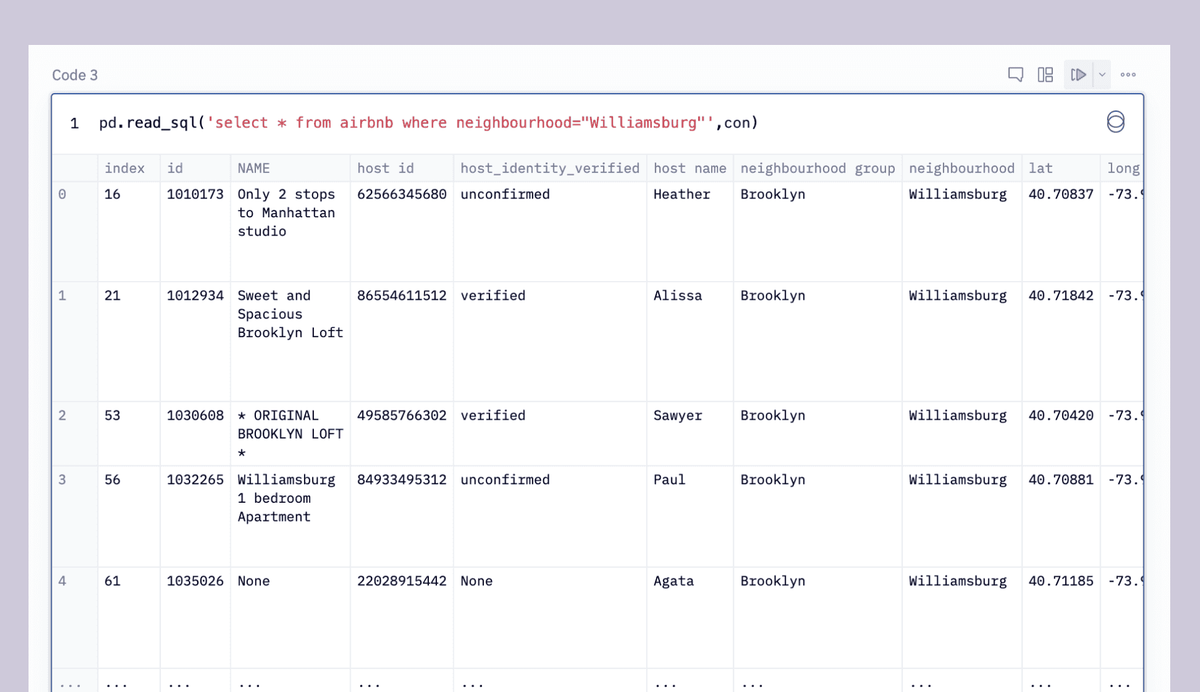
Task: Select the index column header
Action: tap(125, 168)
